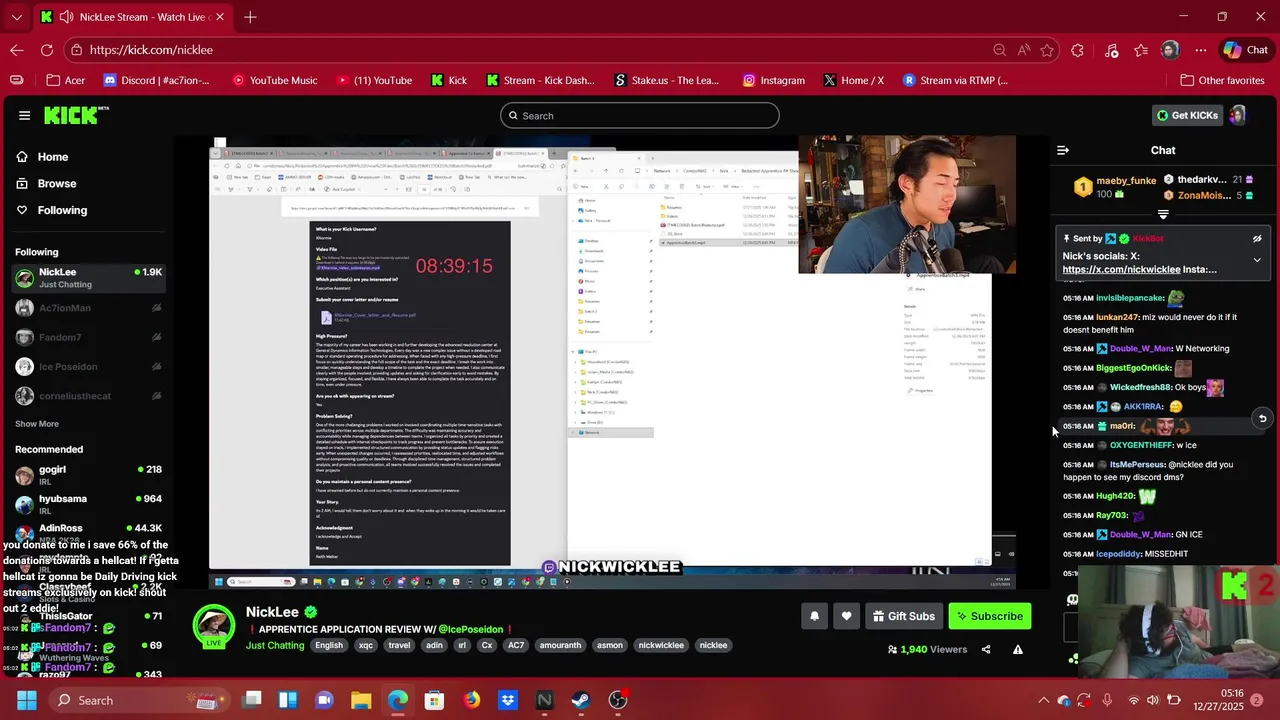Select the travel tag
This screenshot has width=1280, height=720.
400,645
